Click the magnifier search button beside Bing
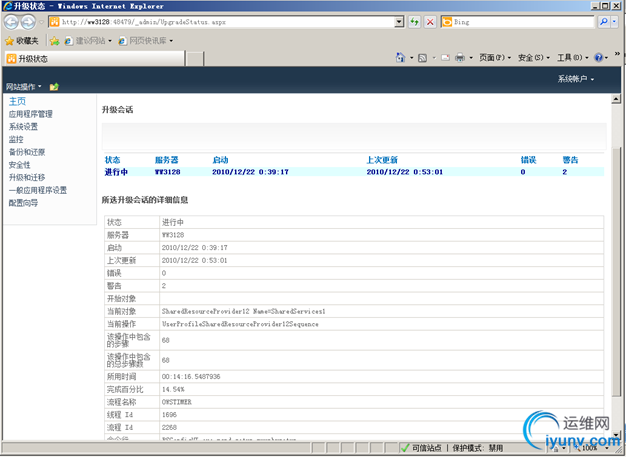The height and width of the screenshot is (457, 626). (604, 22)
